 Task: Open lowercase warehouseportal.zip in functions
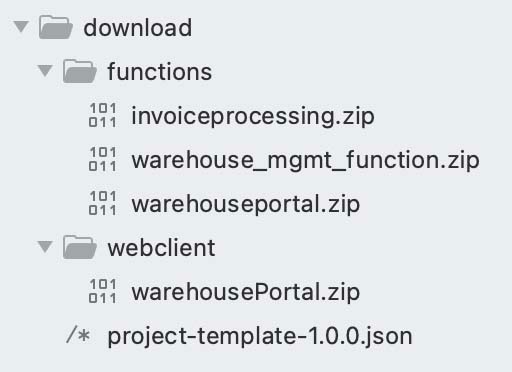tap(246, 205)
